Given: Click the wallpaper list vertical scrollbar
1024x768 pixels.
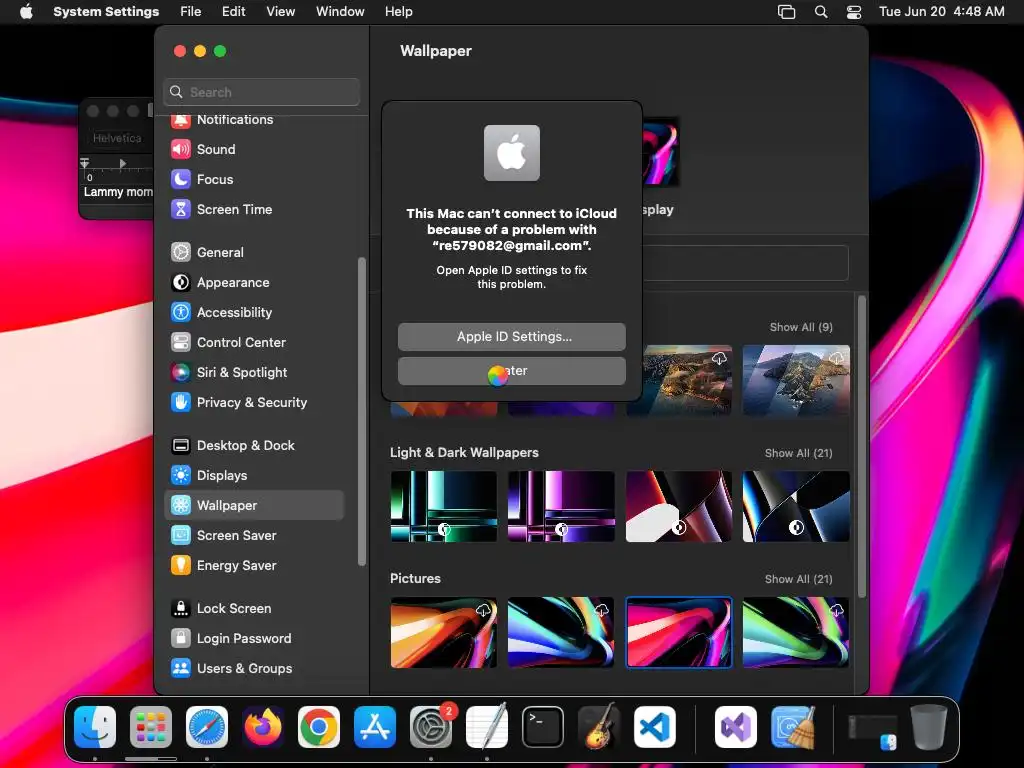Looking at the screenshot, I should [862, 446].
